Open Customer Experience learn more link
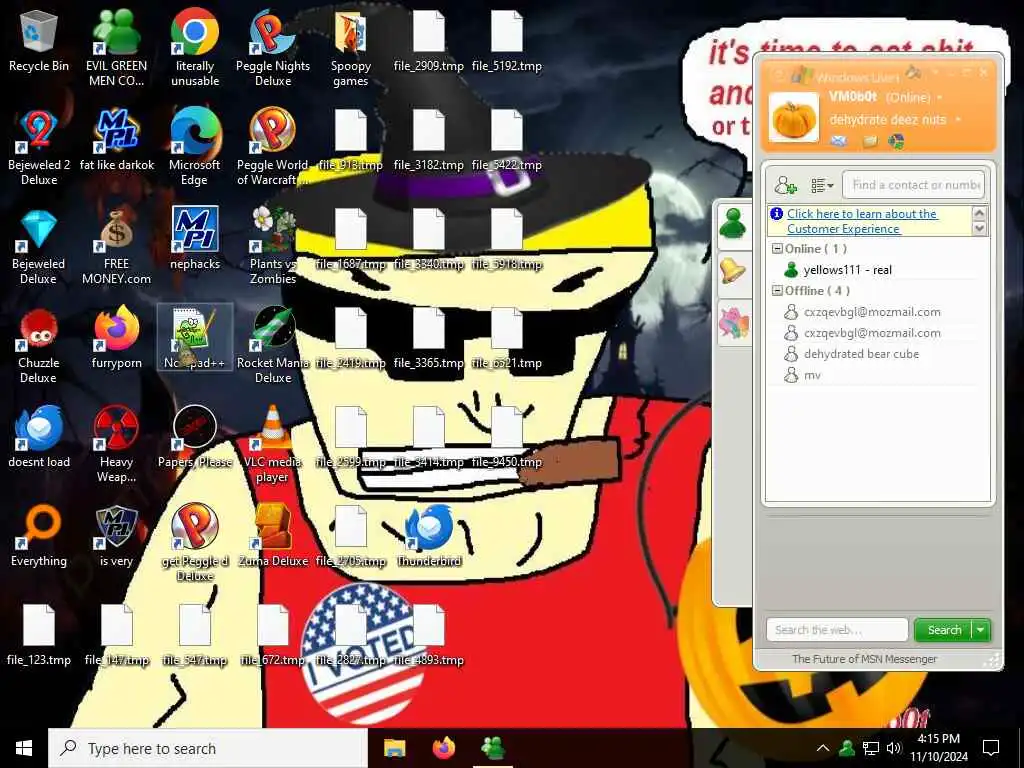1024x768 pixels. 862,221
